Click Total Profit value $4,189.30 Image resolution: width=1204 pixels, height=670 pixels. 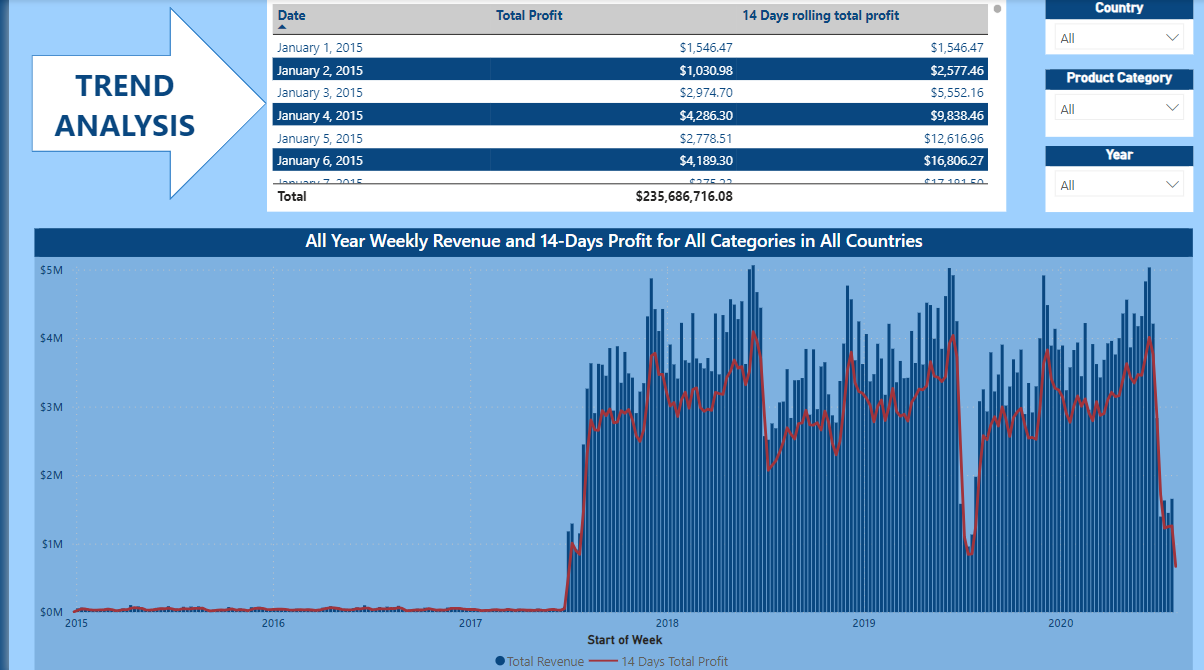click(x=706, y=161)
